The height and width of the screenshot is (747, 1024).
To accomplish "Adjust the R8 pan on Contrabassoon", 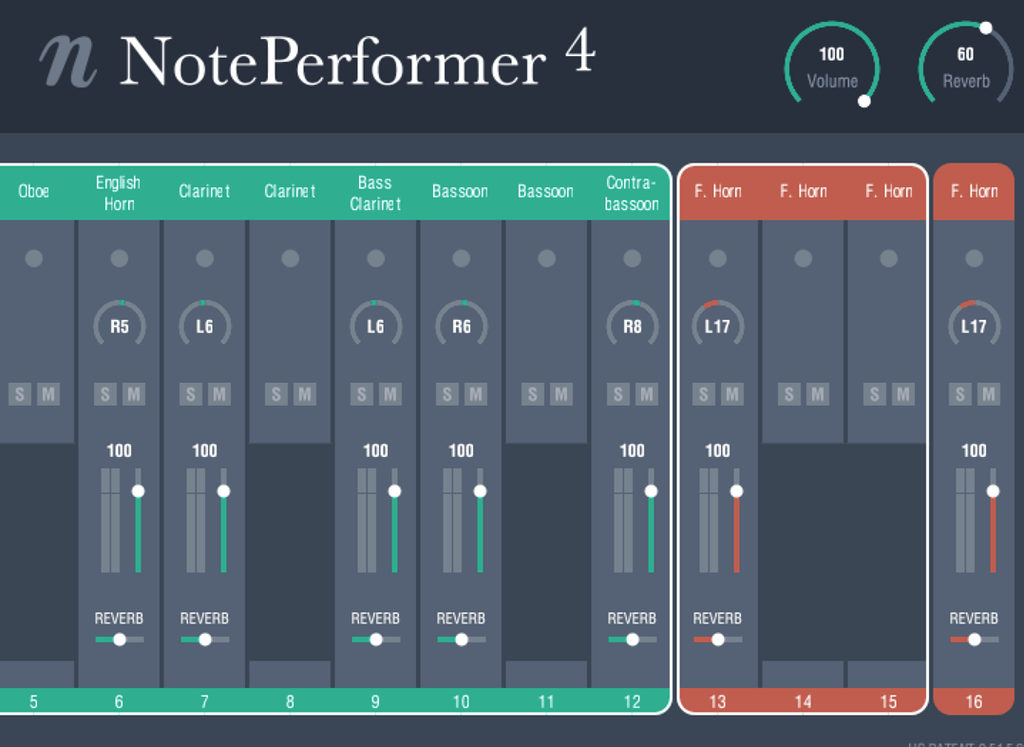I will (631, 324).
